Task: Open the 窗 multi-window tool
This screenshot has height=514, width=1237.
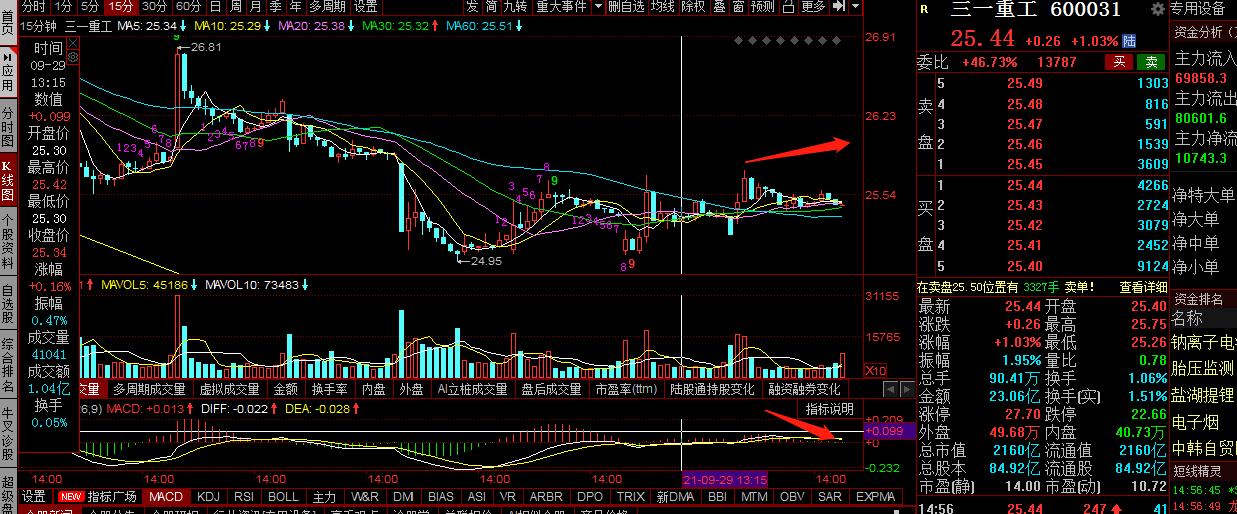Action: point(737,7)
